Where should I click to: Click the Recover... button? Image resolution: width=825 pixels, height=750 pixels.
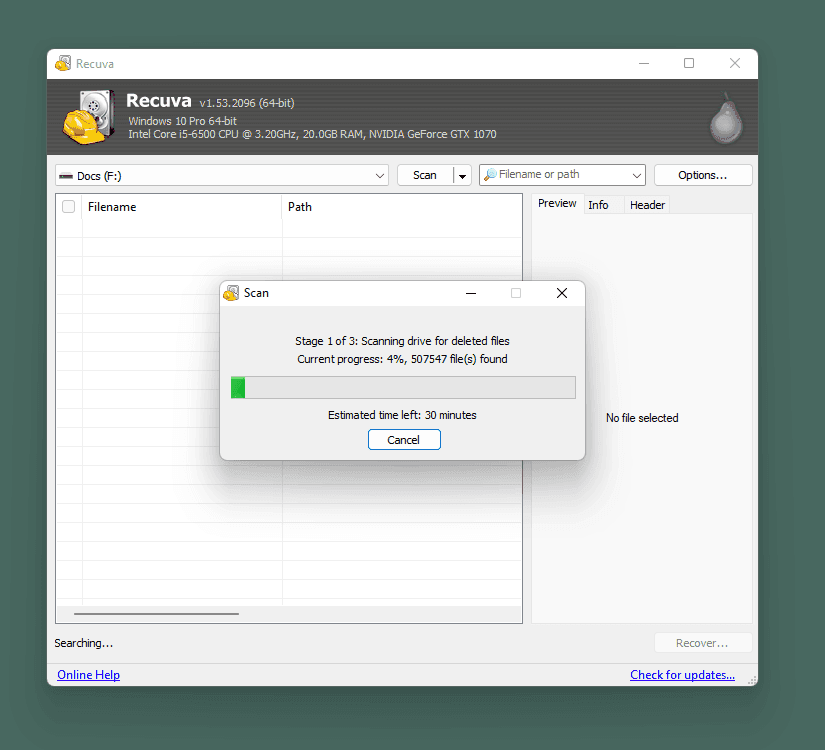[x=702, y=643]
